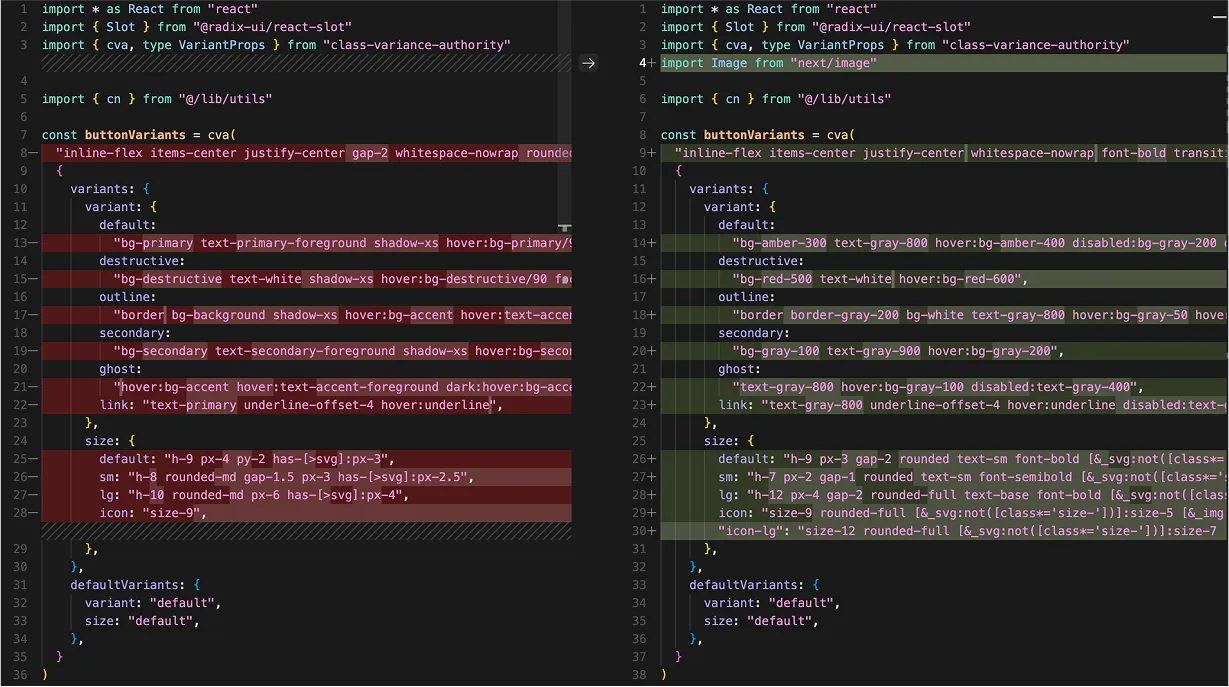The width and height of the screenshot is (1229, 687).
Task: Click the '"bg-red-500' string on right line 16
Action: click(772, 279)
